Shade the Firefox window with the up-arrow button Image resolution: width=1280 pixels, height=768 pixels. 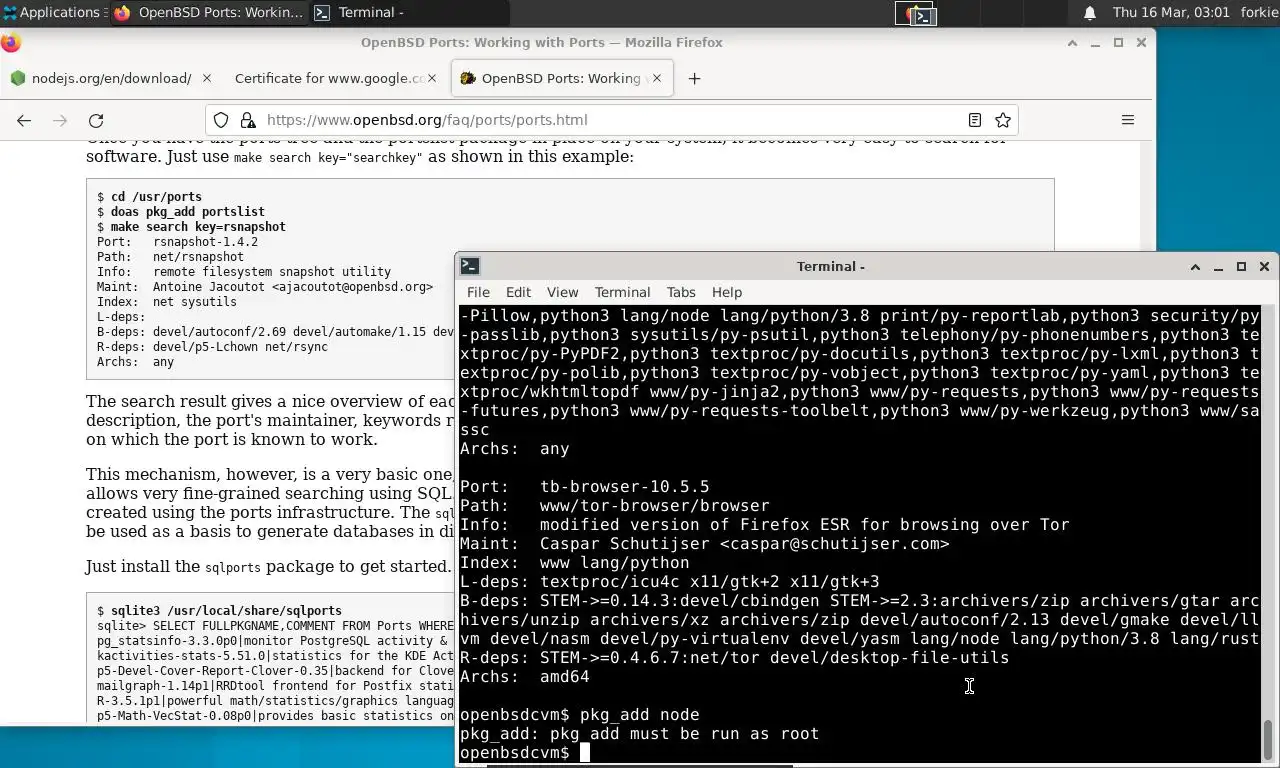coord(1072,43)
